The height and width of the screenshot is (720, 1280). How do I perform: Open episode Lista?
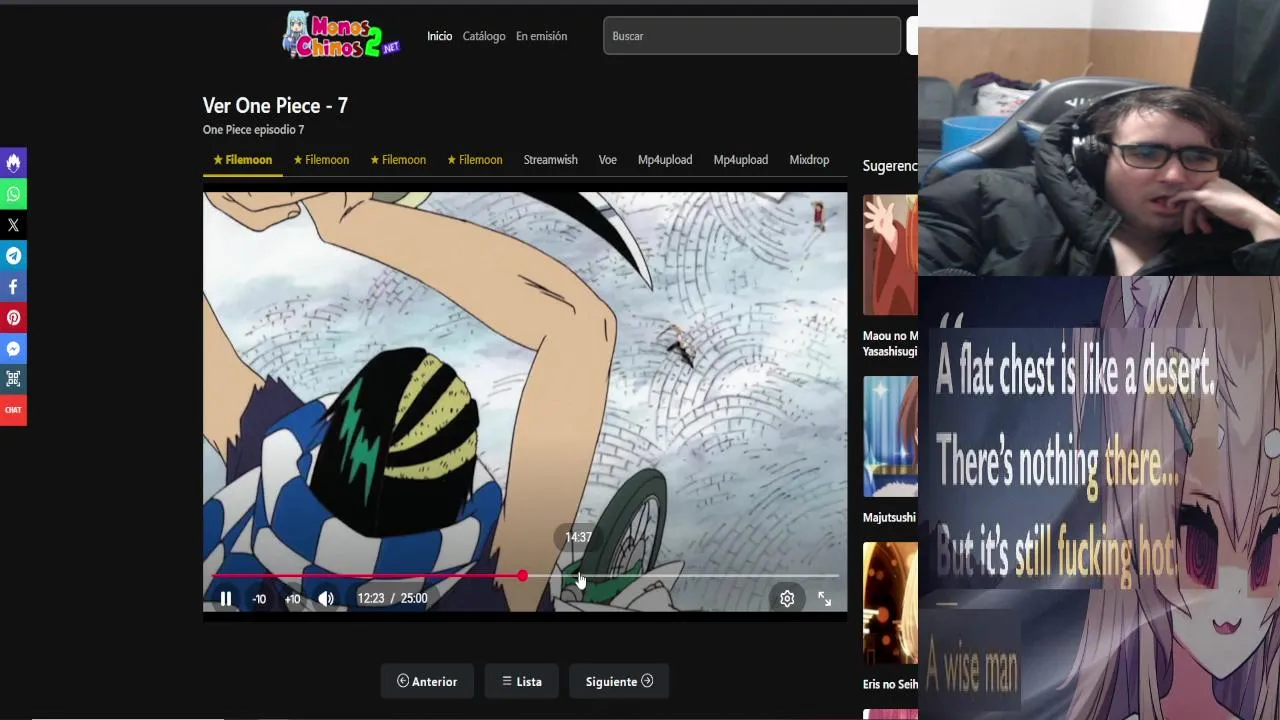(x=522, y=681)
